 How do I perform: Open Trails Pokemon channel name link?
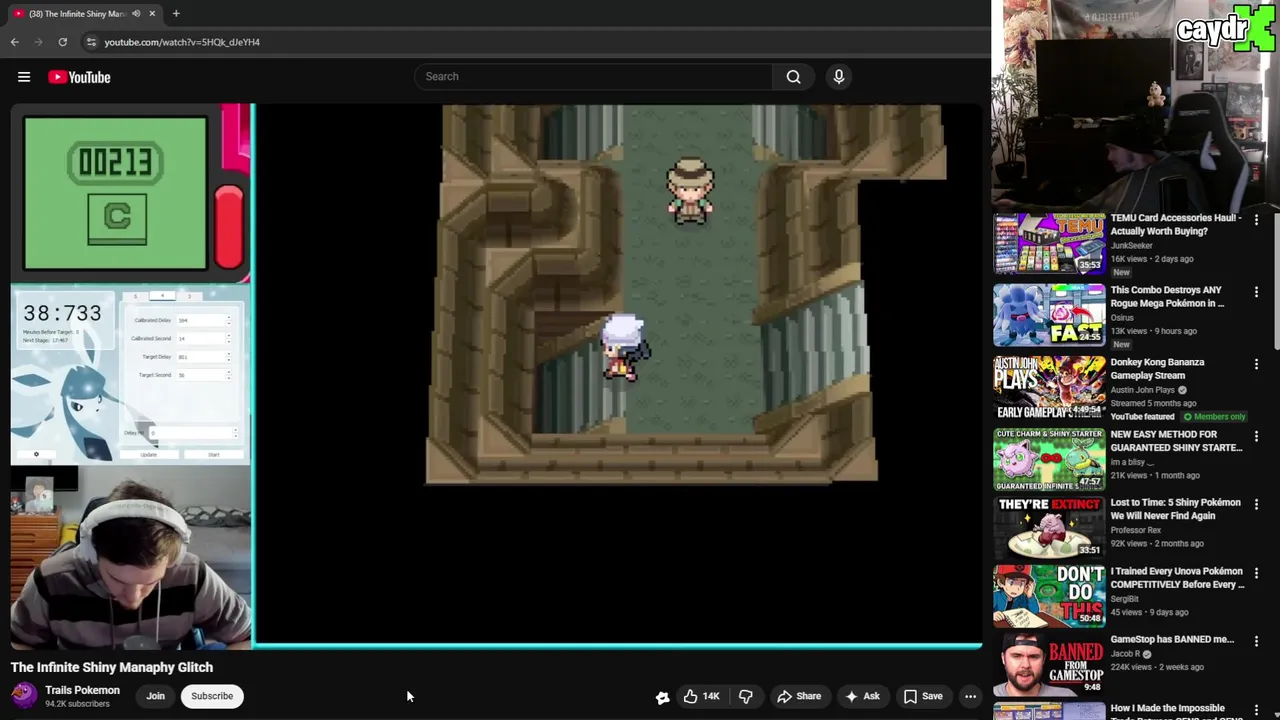point(82,690)
